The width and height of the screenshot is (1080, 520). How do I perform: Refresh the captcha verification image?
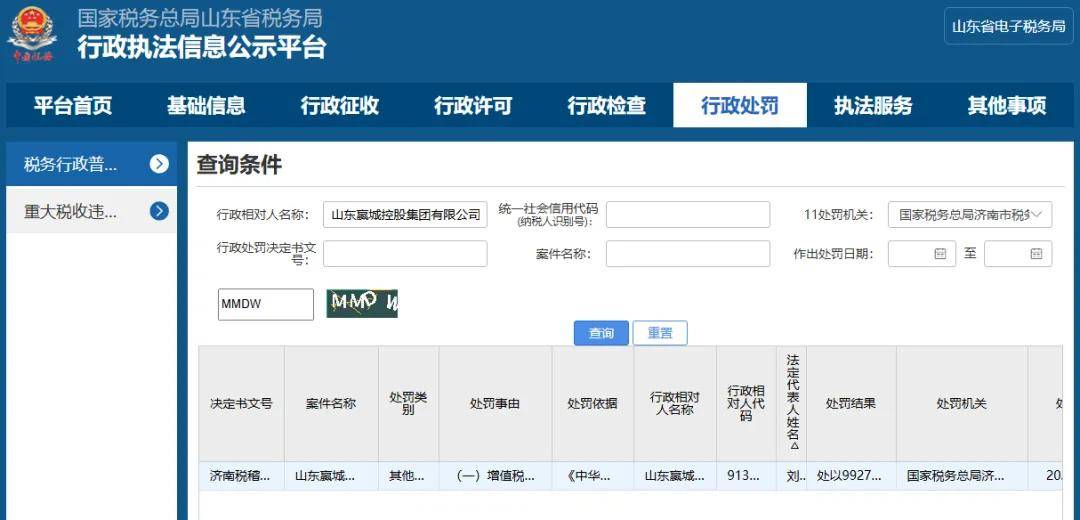pos(362,303)
